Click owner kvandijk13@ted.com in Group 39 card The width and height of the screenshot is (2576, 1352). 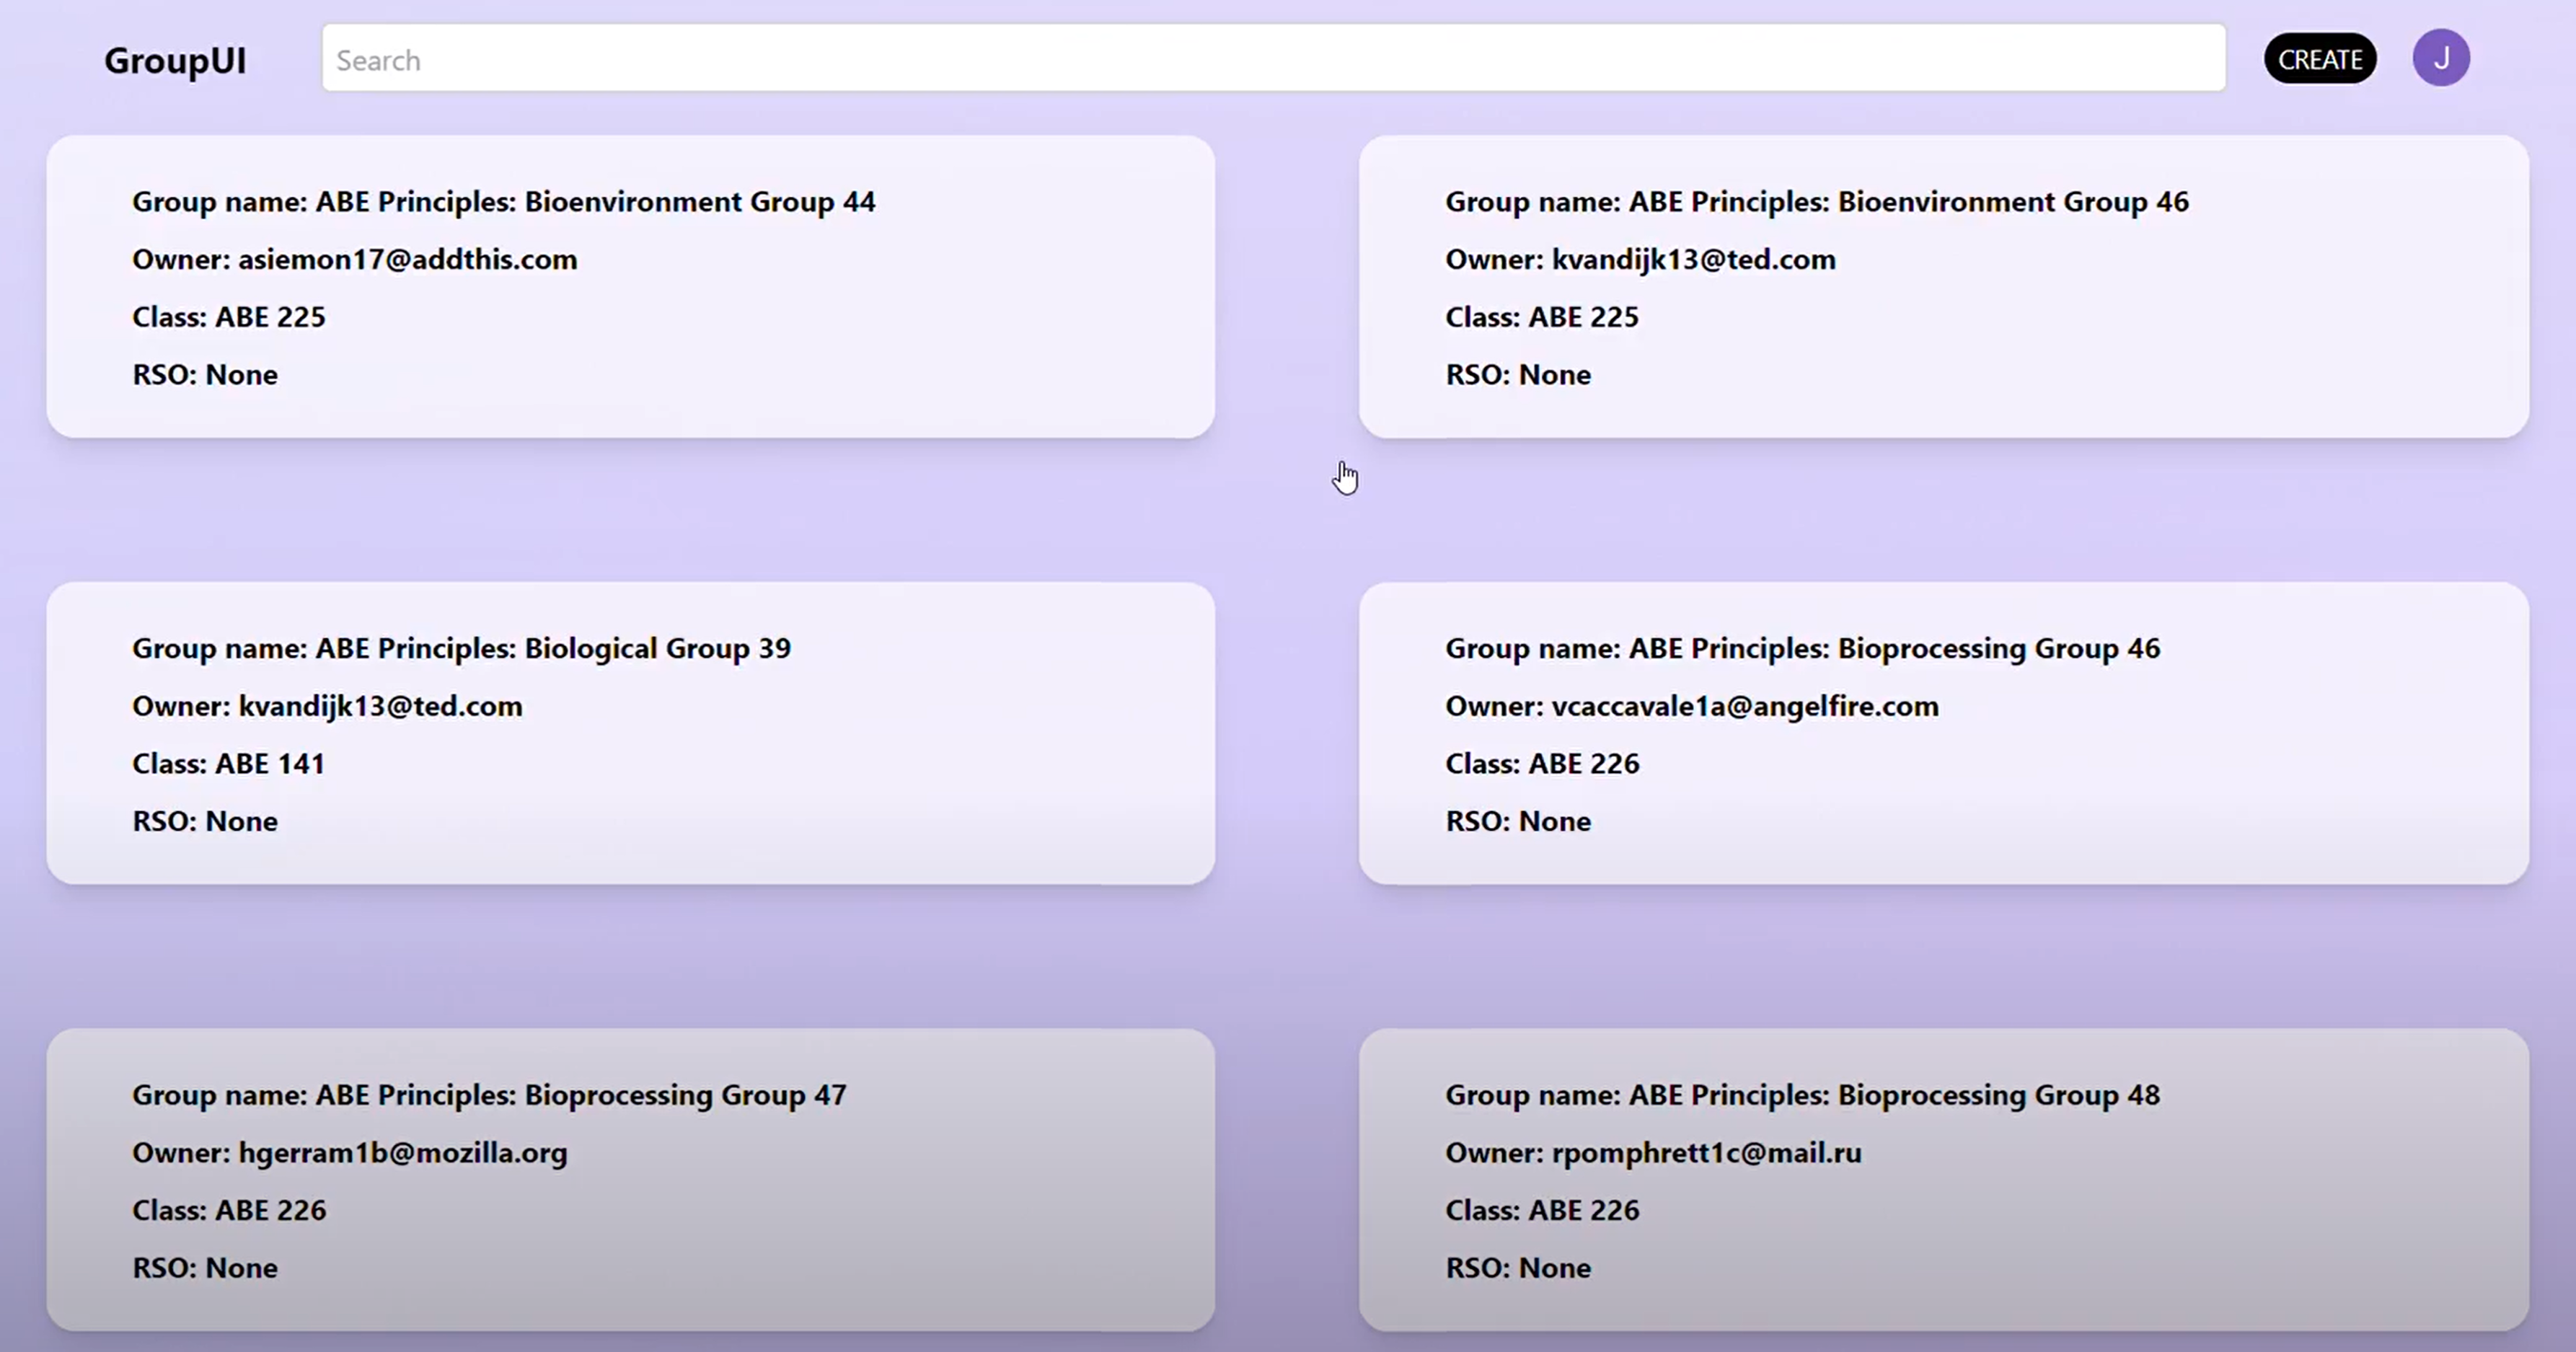327,706
